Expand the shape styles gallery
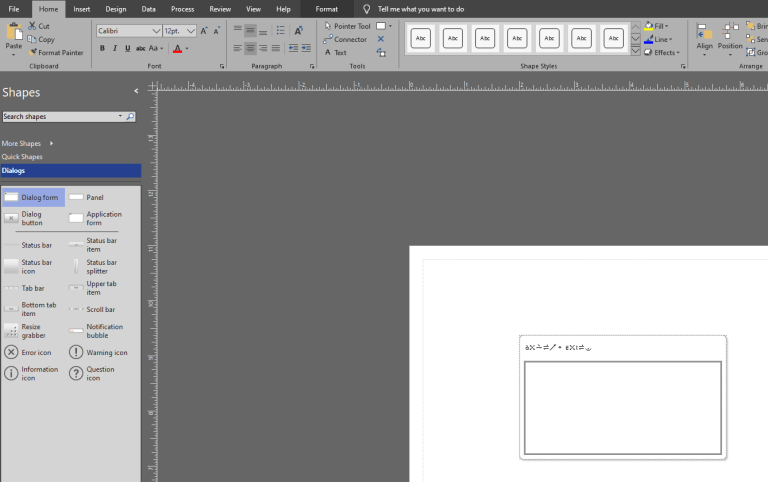768x482 pixels. pyautogui.click(x=635, y=51)
